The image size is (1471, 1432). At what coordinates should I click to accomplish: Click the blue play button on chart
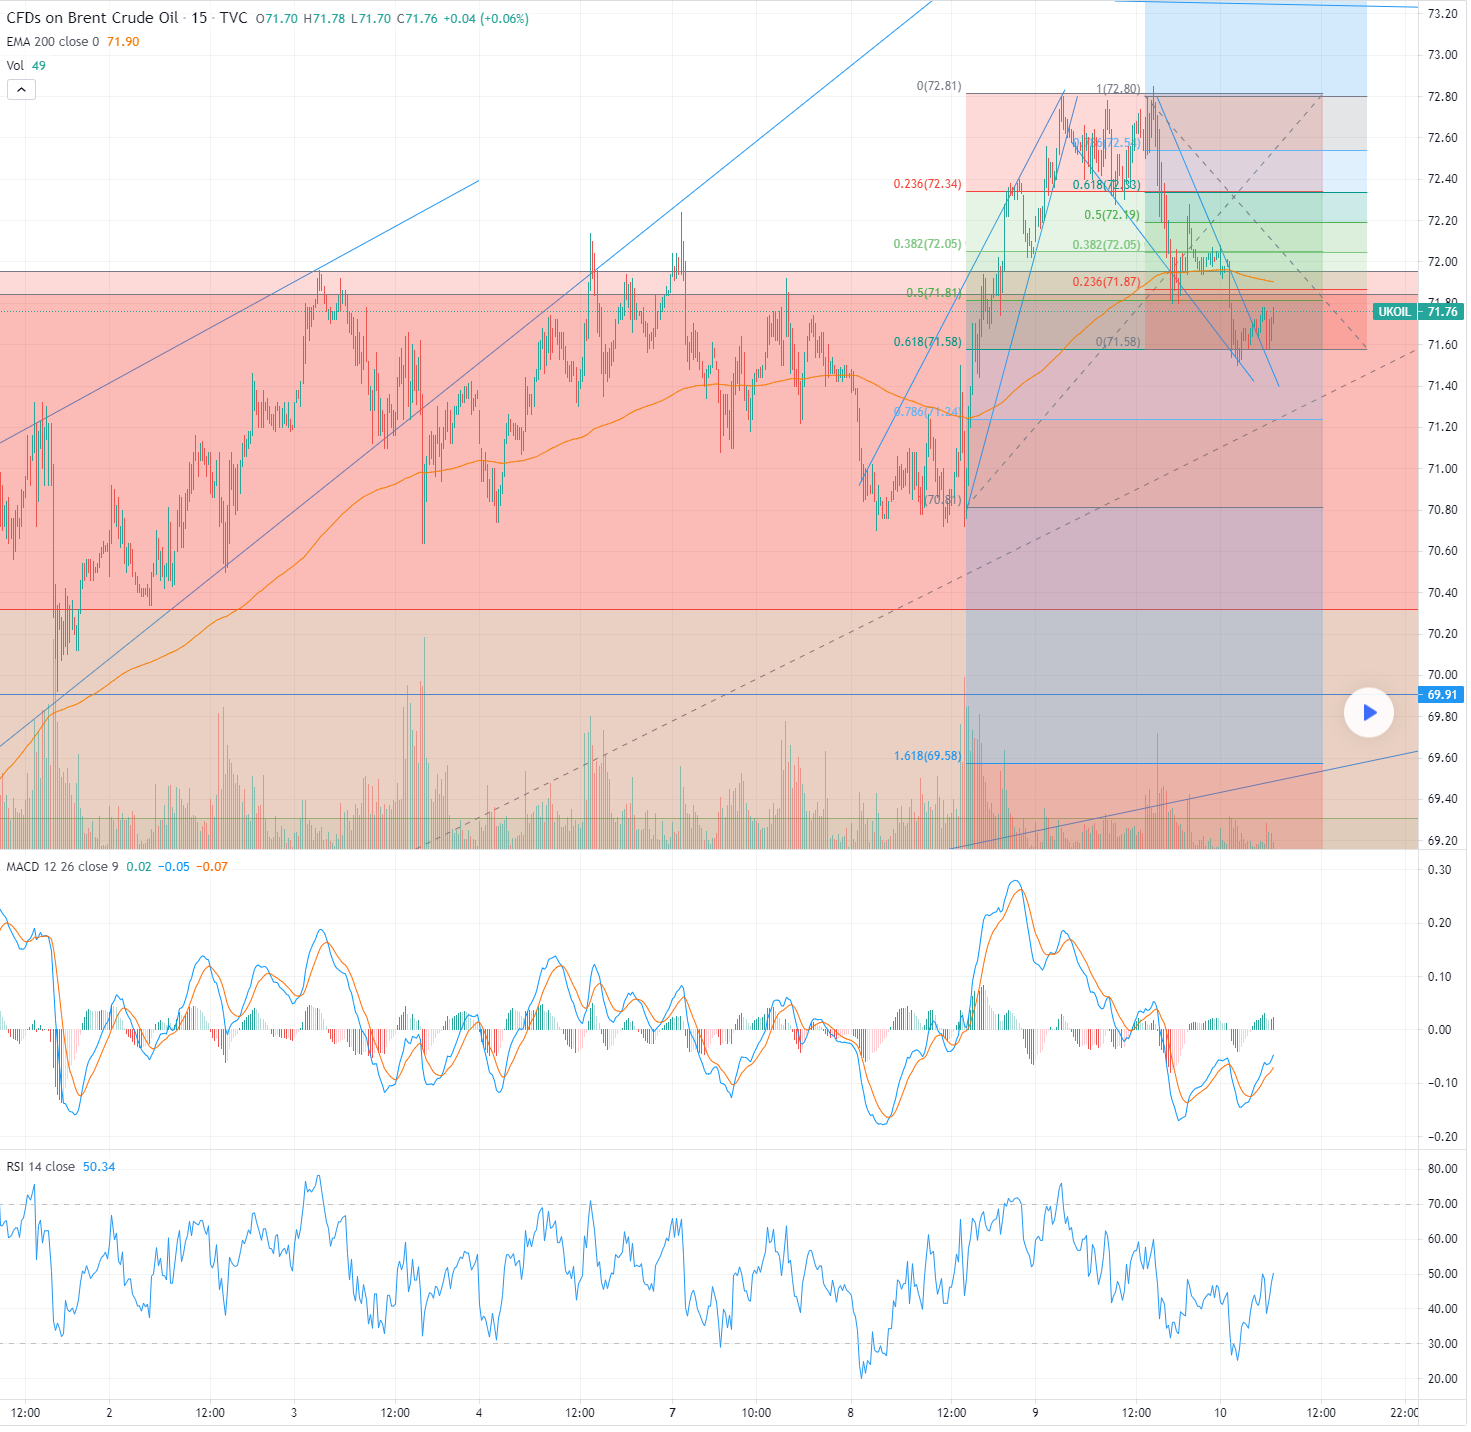pos(1368,712)
